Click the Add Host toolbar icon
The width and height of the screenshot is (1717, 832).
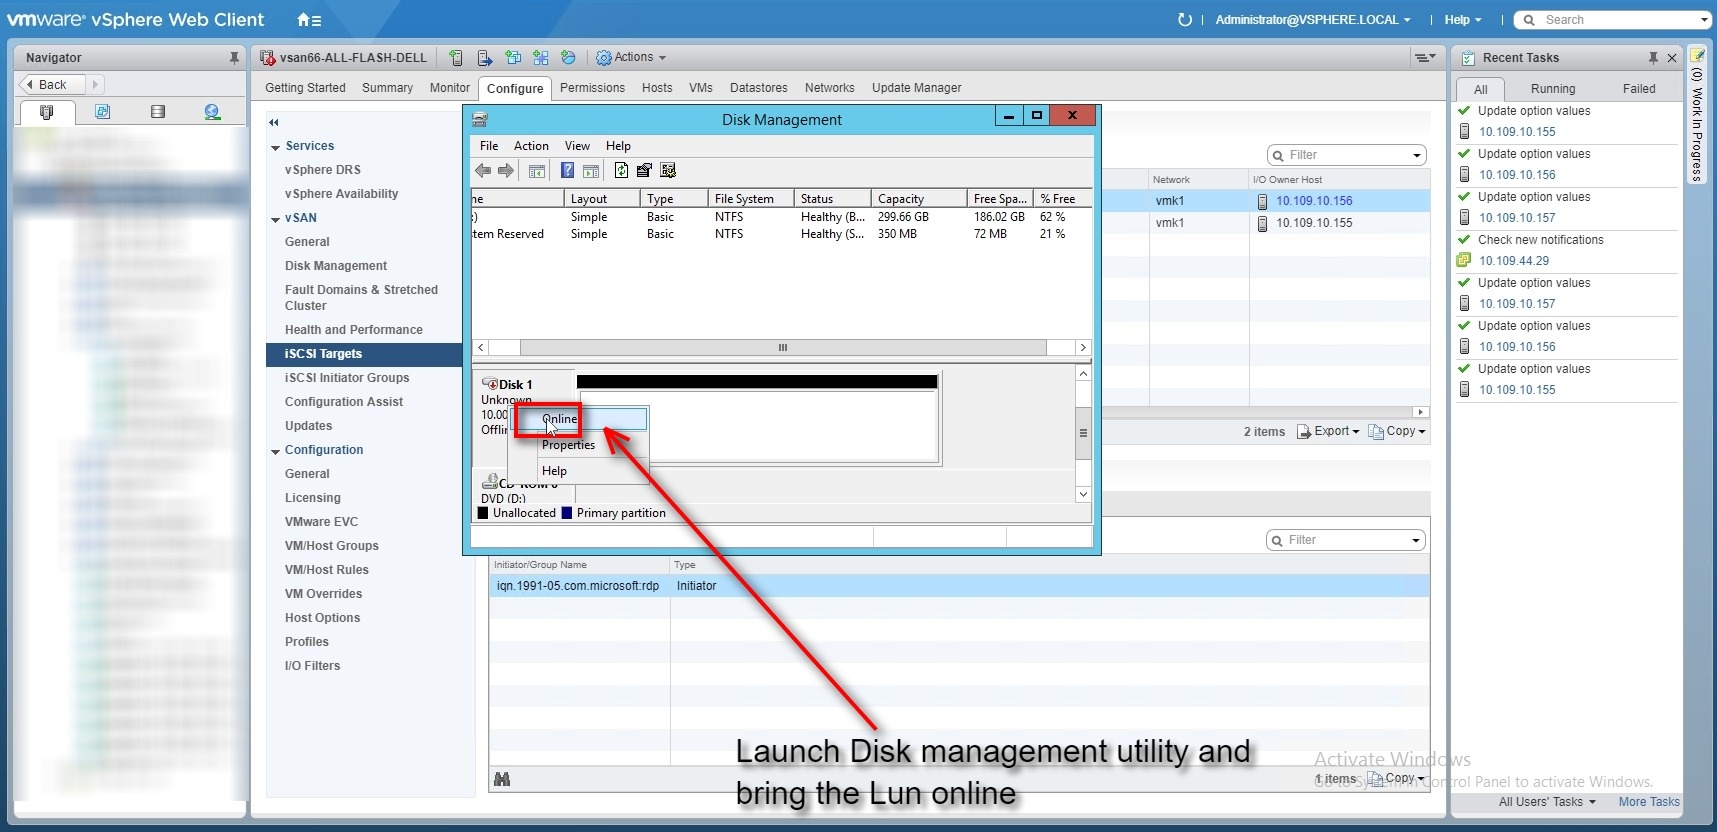pyautogui.click(x=456, y=58)
